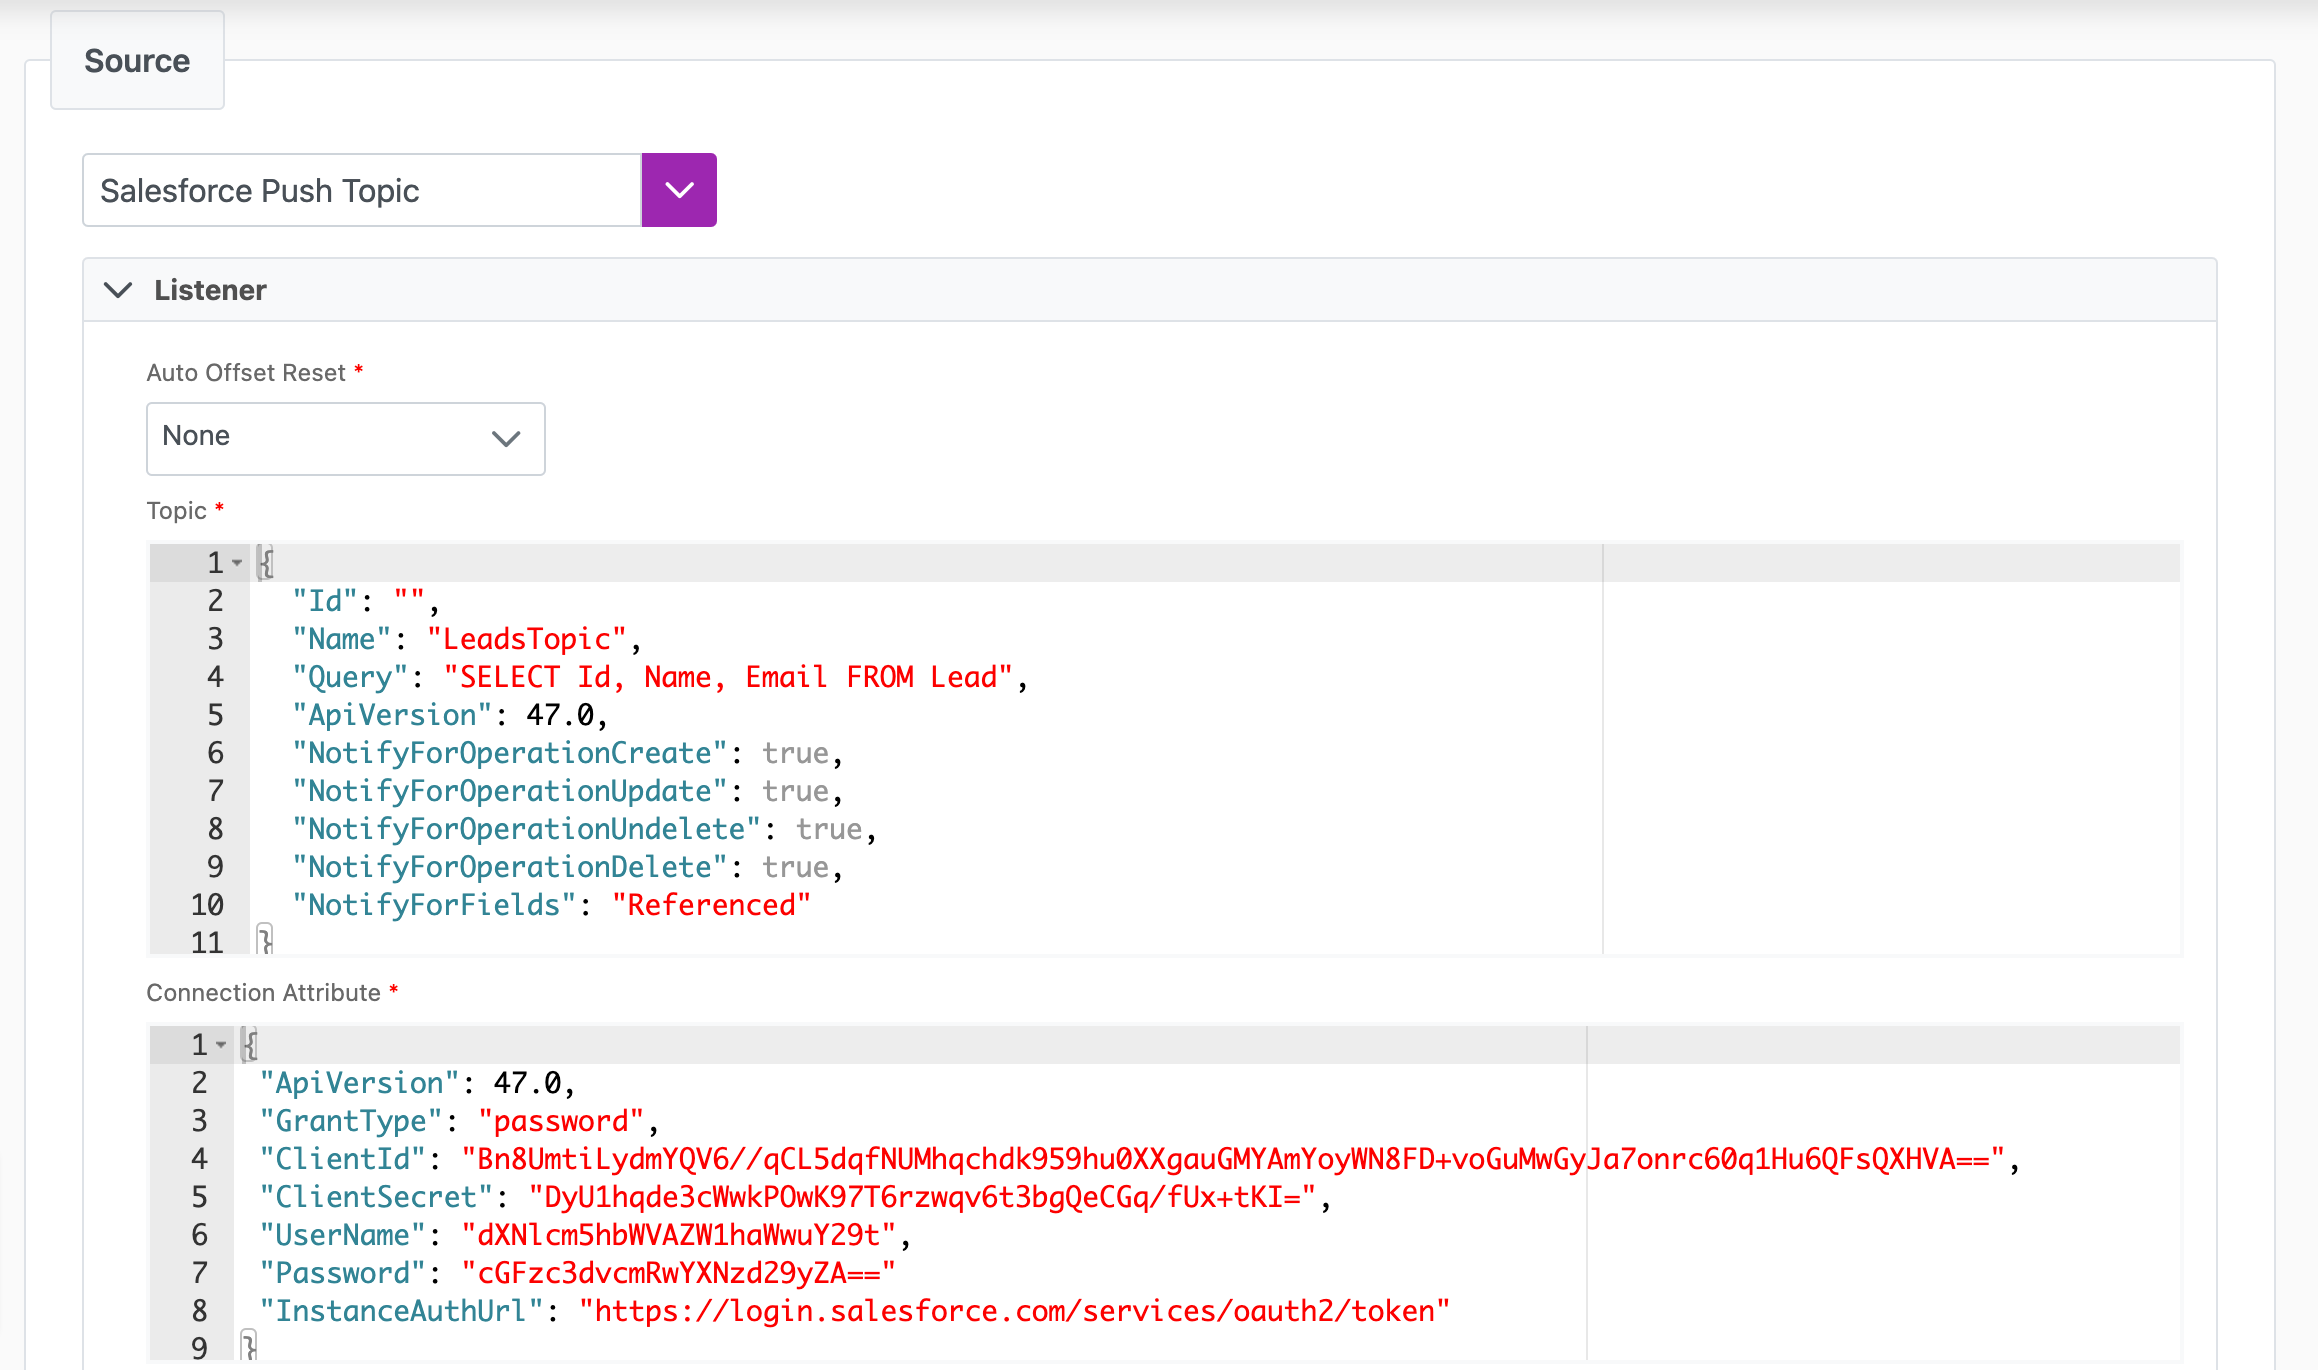Image resolution: width=2318 pixels, height=1370 pixels.
Task: Click the Connection Attribute field label
Action: 264,993
